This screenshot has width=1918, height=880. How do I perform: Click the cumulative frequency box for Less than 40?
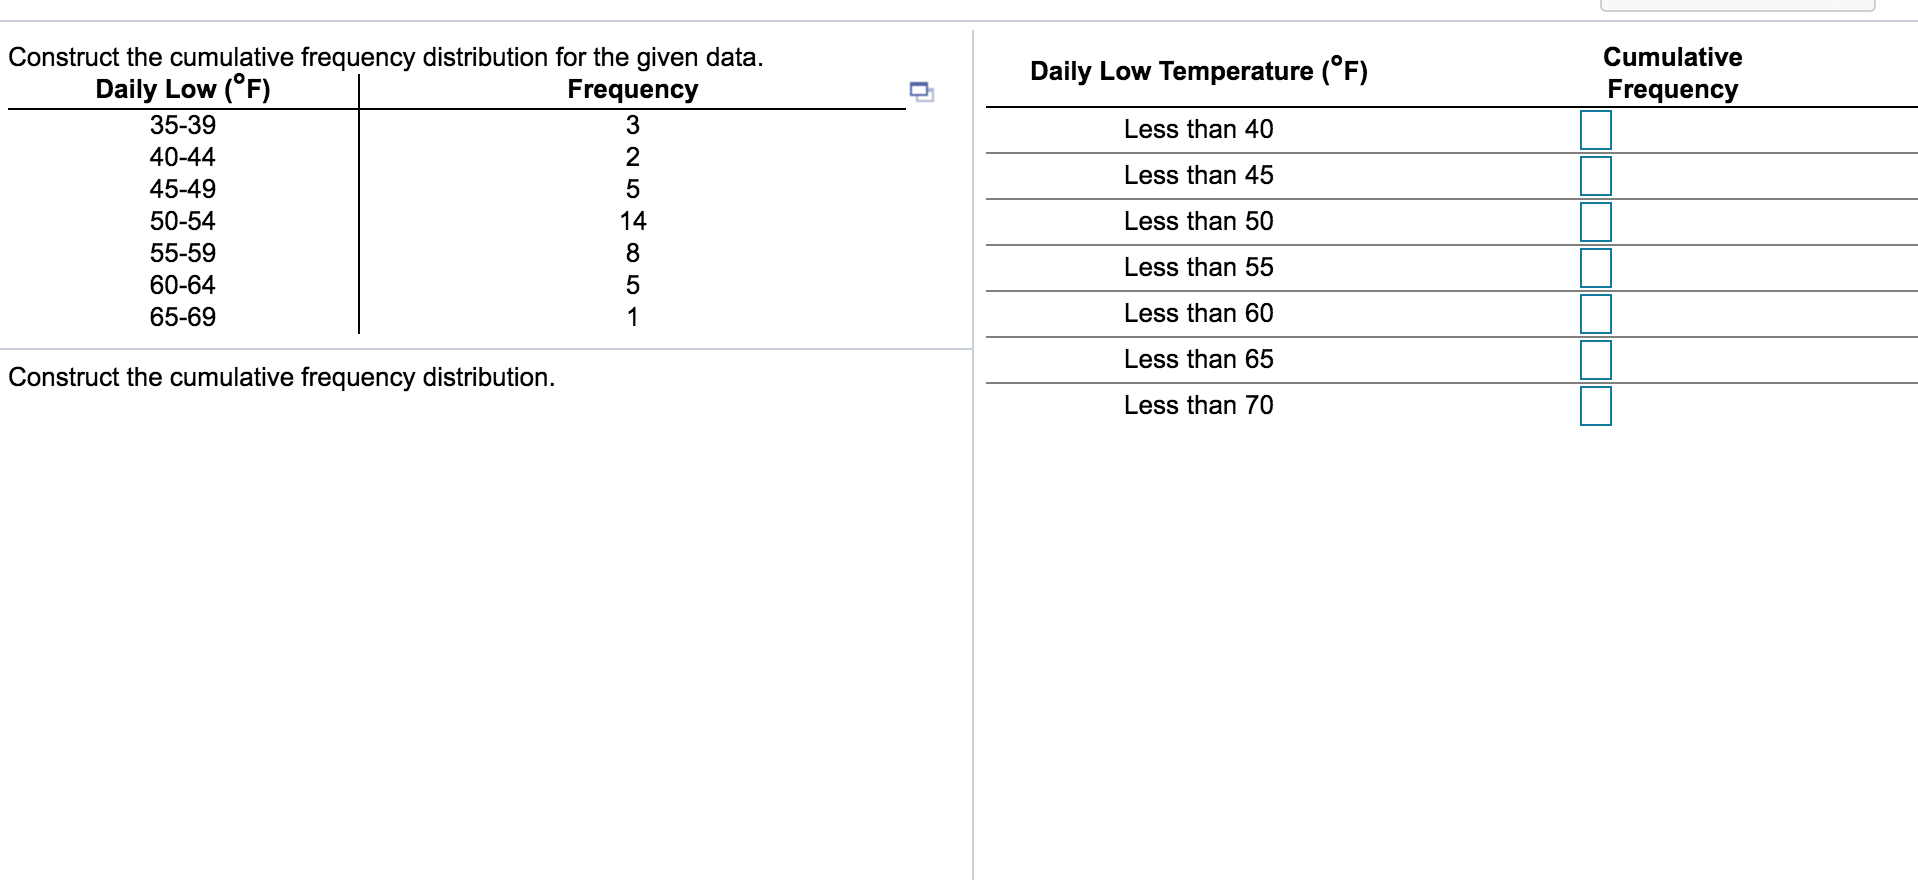tap(1596, 130)
